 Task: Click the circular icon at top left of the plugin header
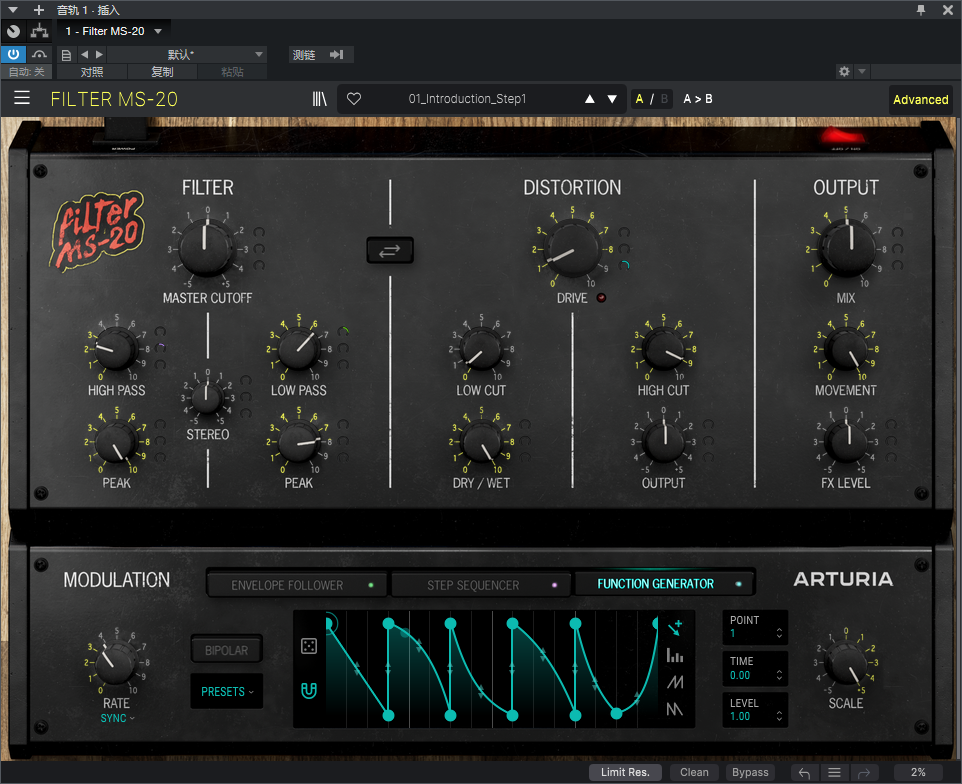[x=13, y=31]
